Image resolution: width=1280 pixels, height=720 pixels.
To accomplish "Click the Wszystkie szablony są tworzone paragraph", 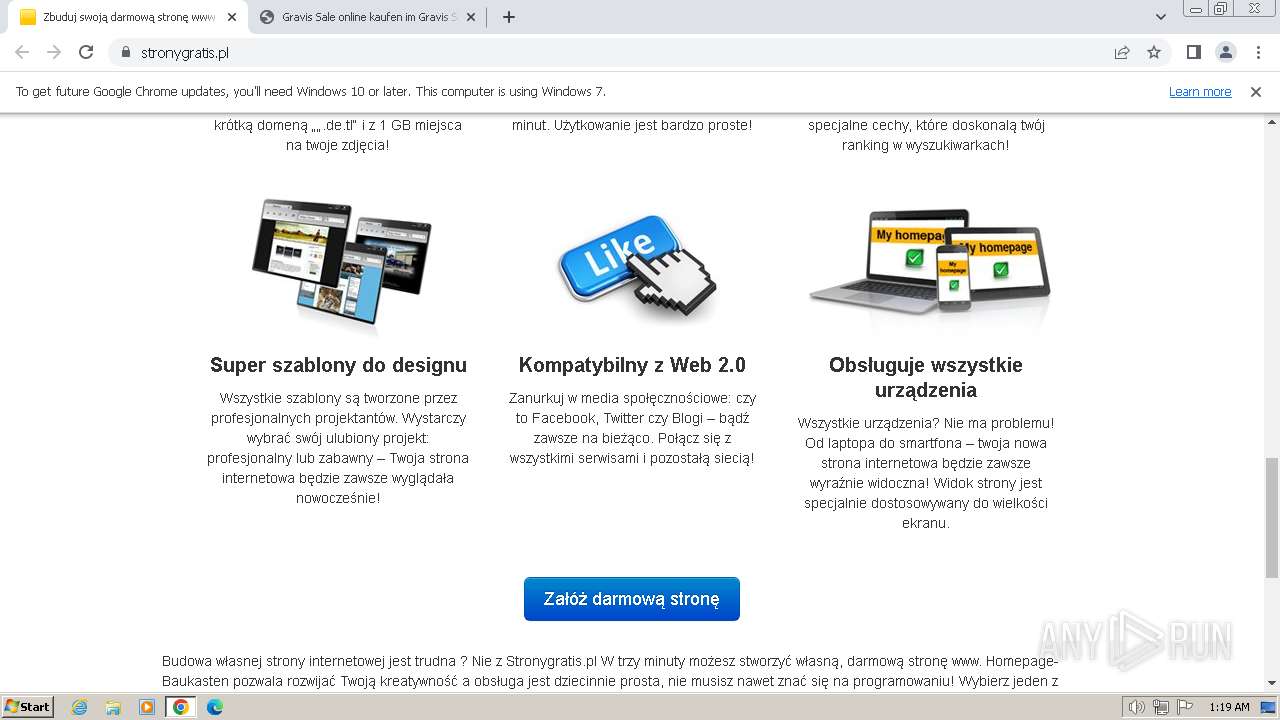I will pyautogui.click(x=338, y=448).
